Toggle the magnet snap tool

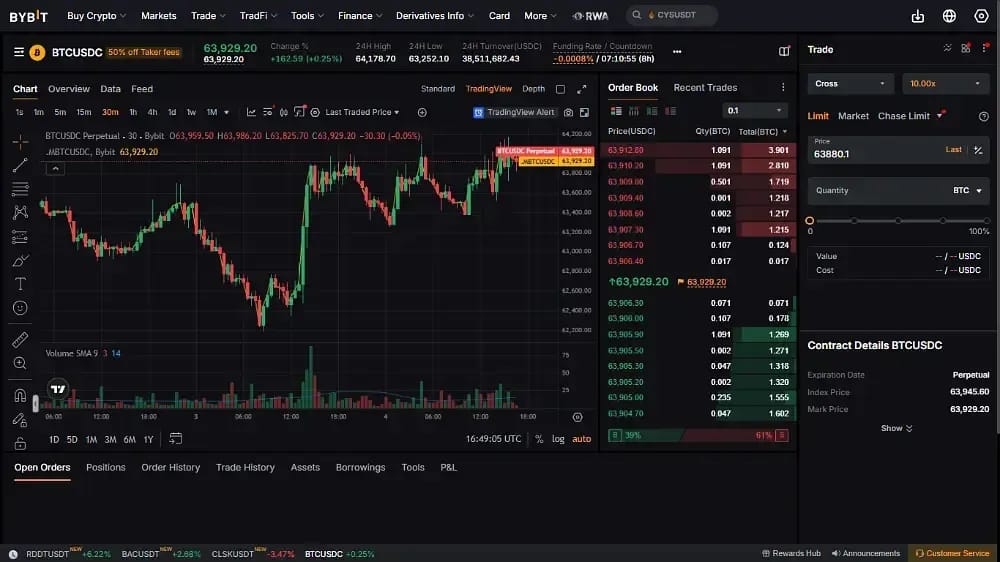(20, 396)
